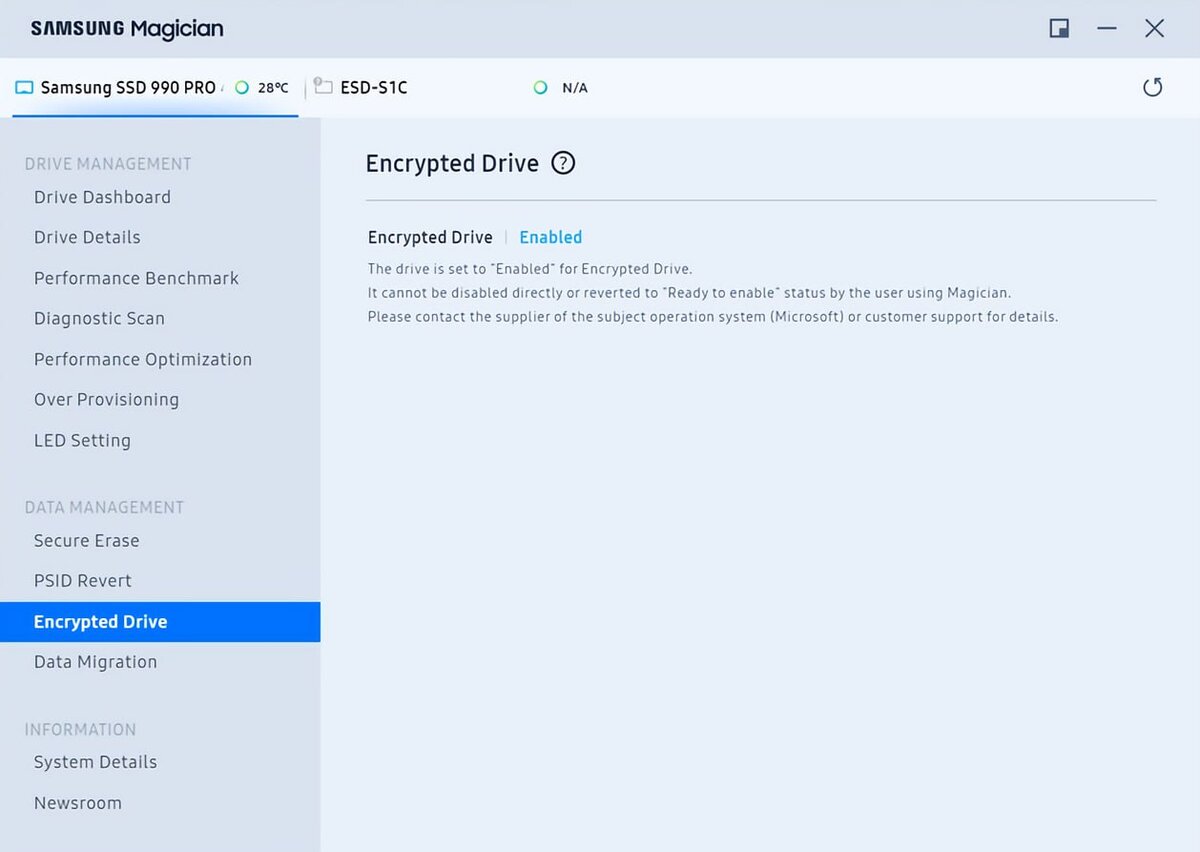This screenshot has width=1200, height=852.
Task: Click the Samsung Magician logo
Action: click(x=127, y=29)
